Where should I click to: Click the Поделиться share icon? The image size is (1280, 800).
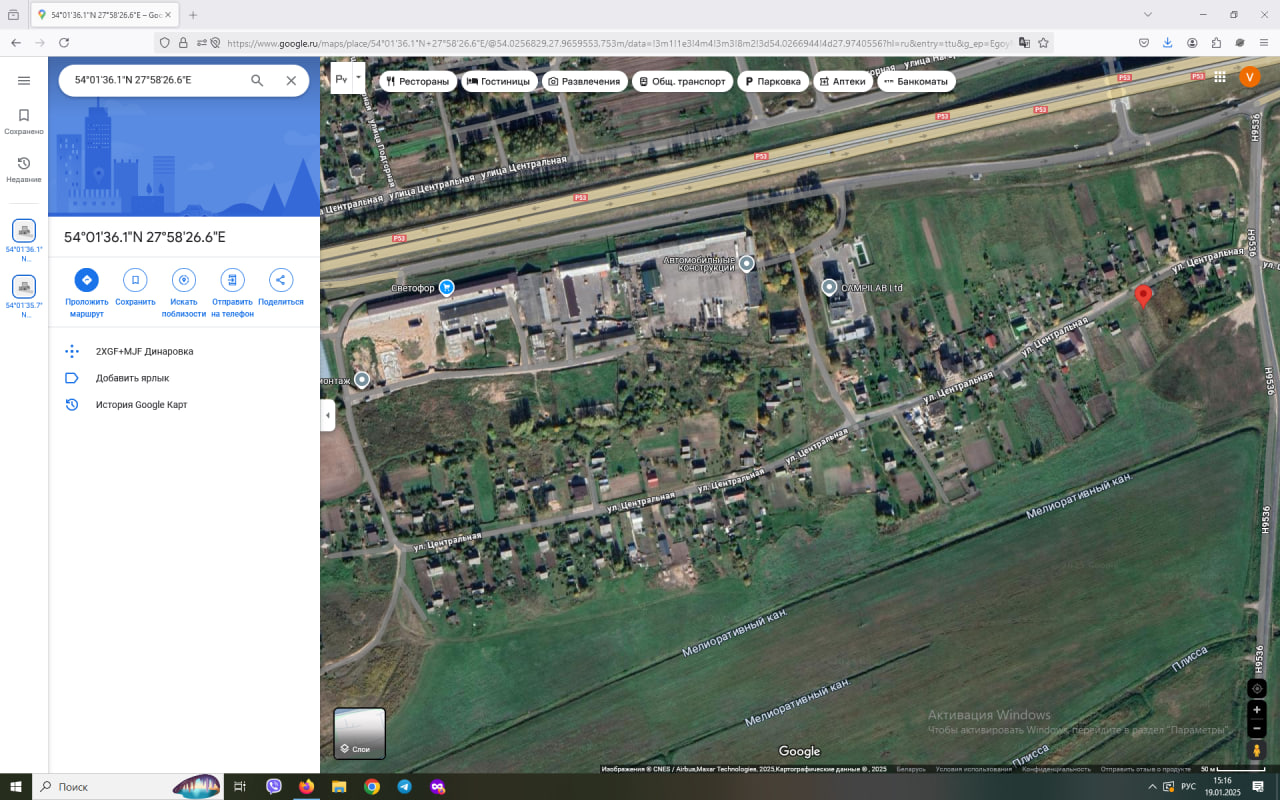coord(280,280)
